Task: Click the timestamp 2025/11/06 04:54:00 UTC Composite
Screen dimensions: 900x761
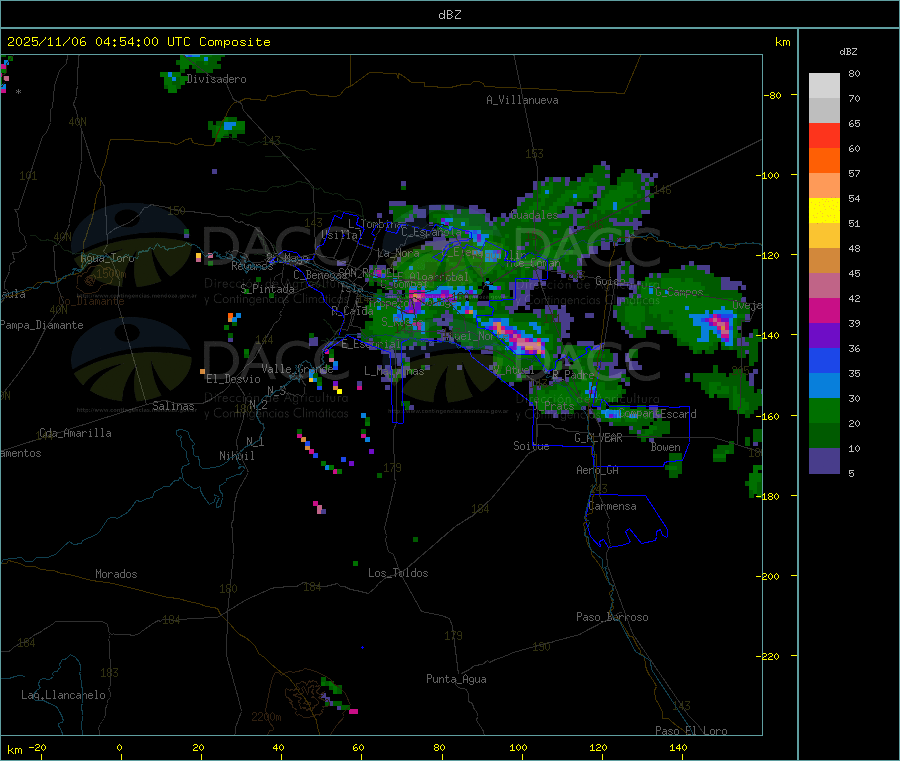Action: pyautogui.click(x=138, y=42)
